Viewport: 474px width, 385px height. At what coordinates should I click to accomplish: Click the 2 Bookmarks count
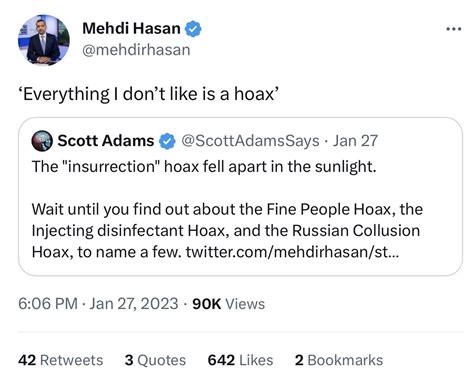(339, 360)
